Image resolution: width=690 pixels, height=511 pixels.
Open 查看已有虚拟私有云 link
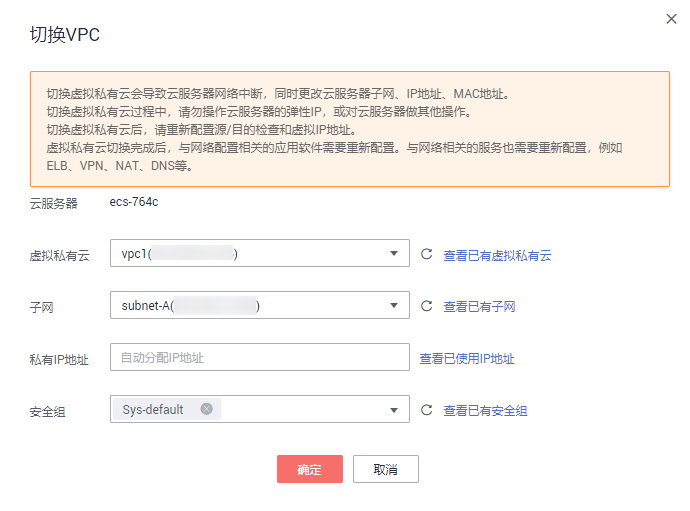[x=497, y=255]
